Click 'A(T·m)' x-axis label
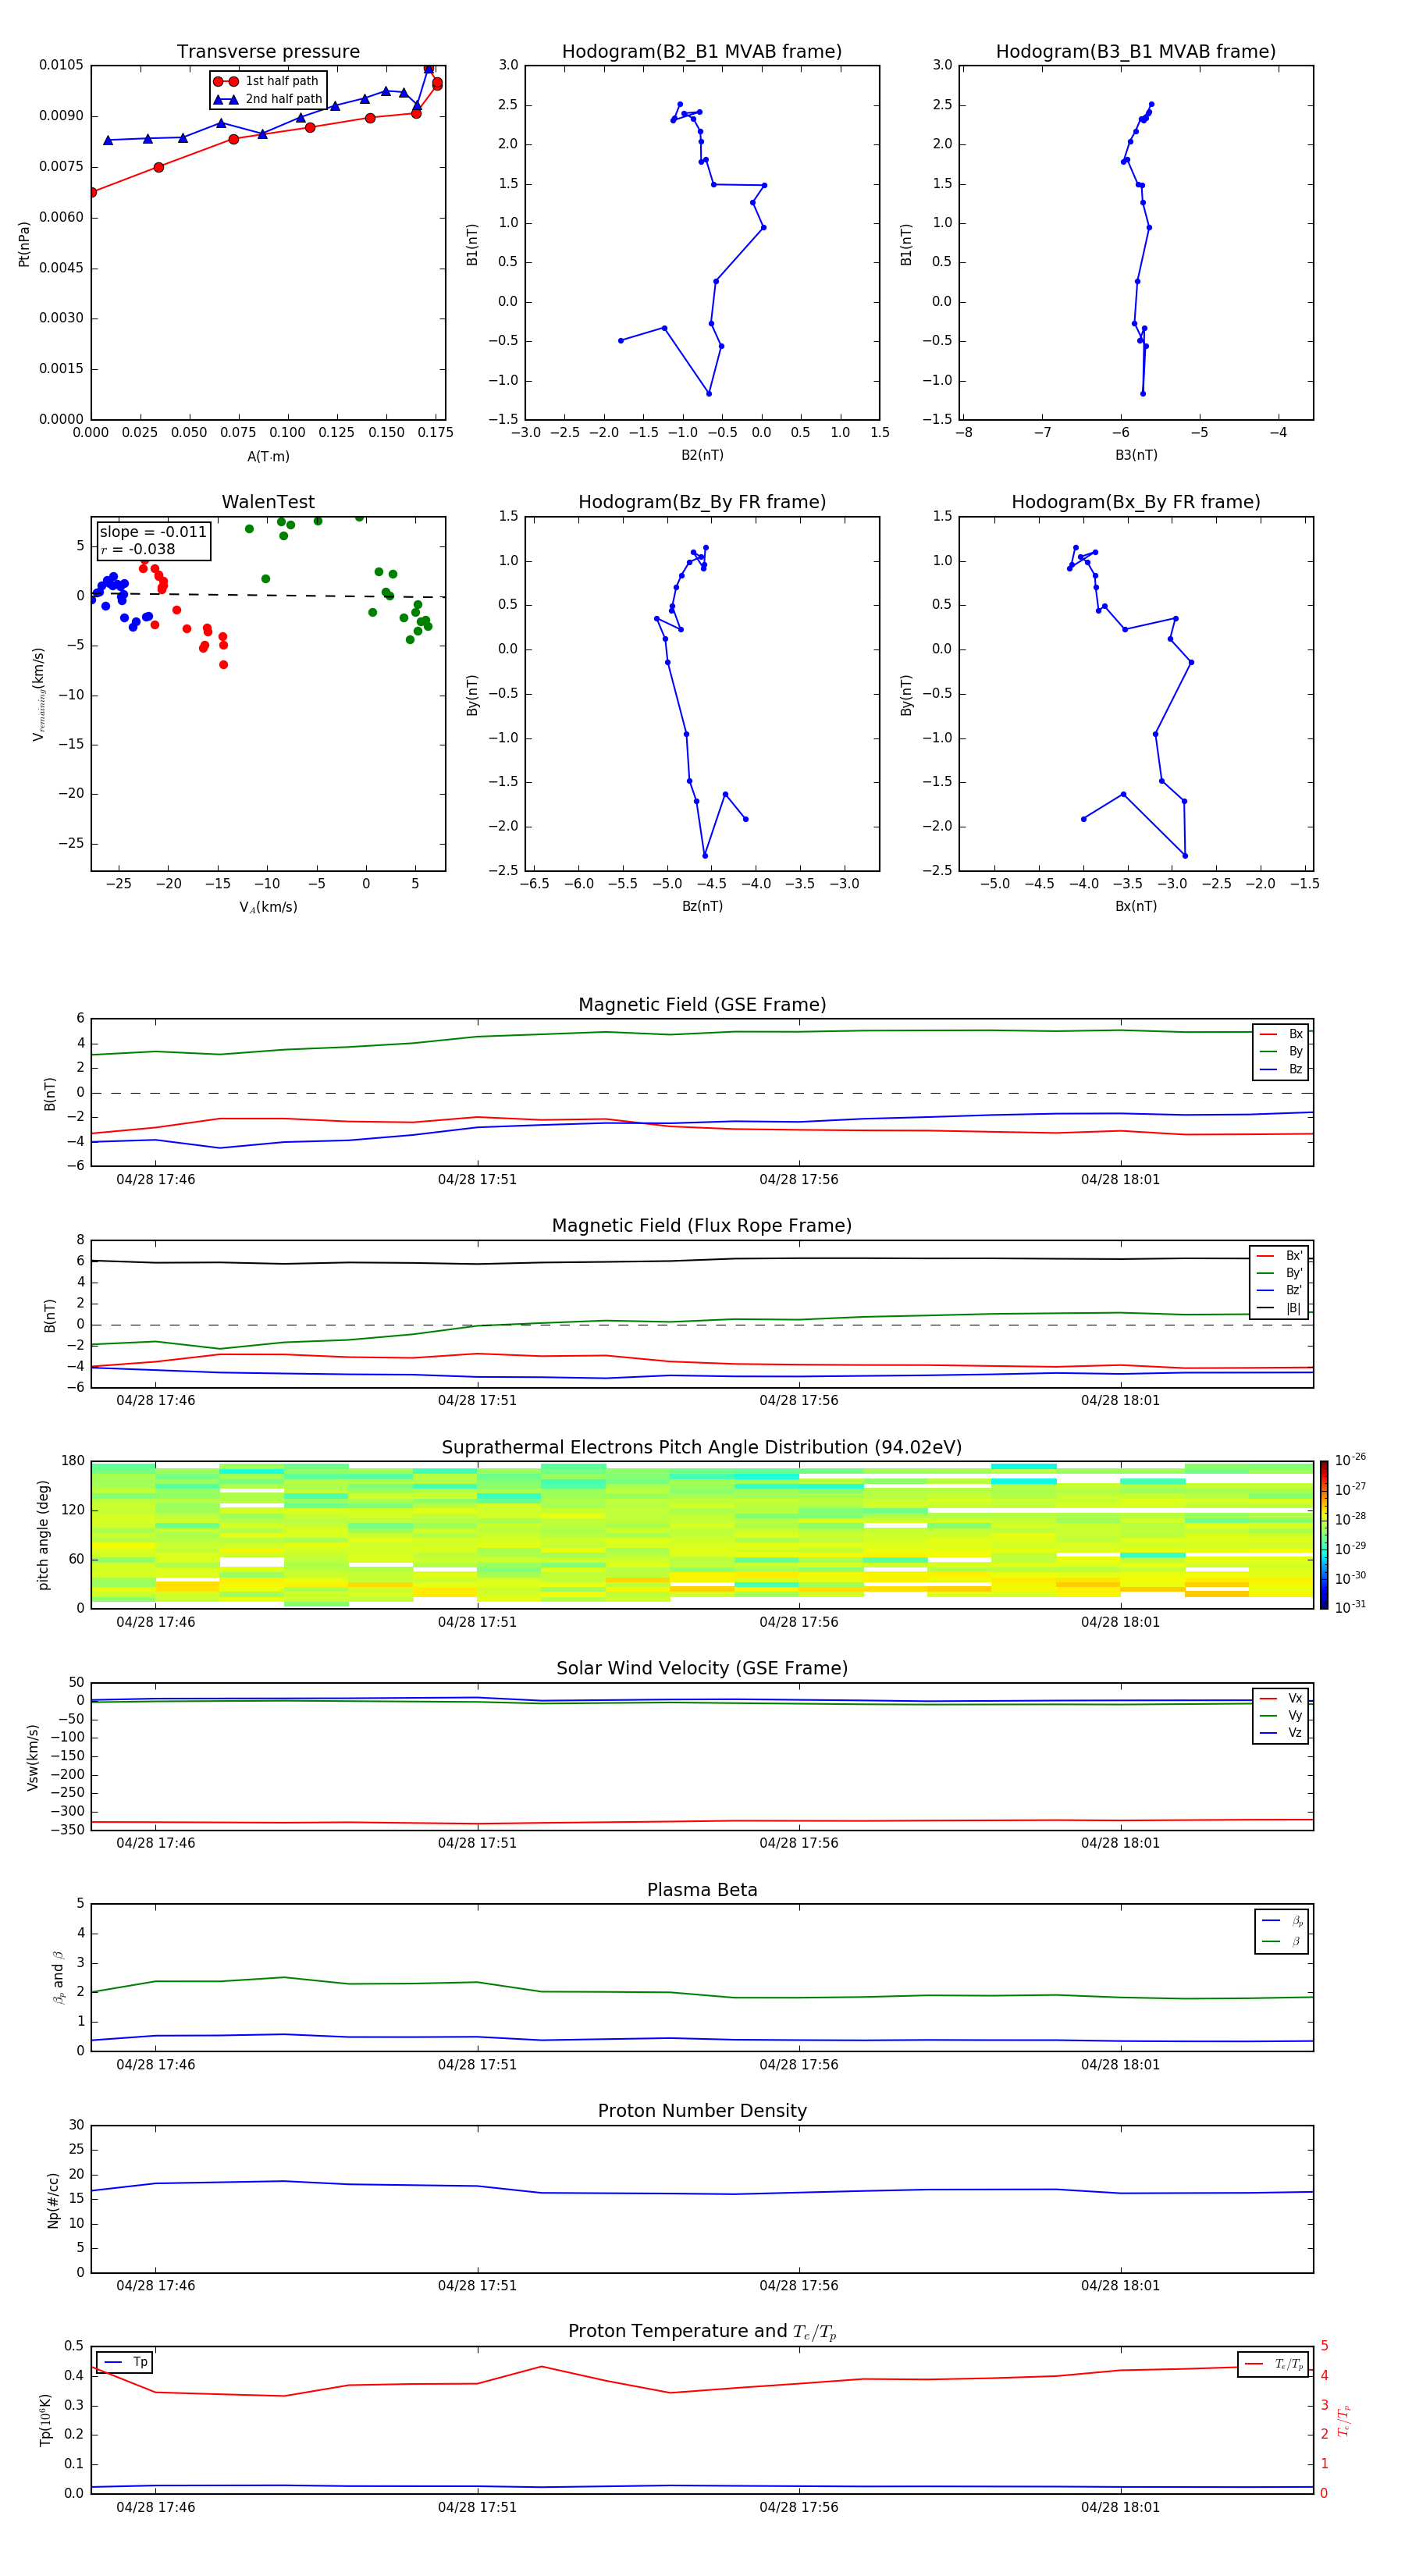The image size is (1405, 2576). pyautogui.click(x=268, y=457)
